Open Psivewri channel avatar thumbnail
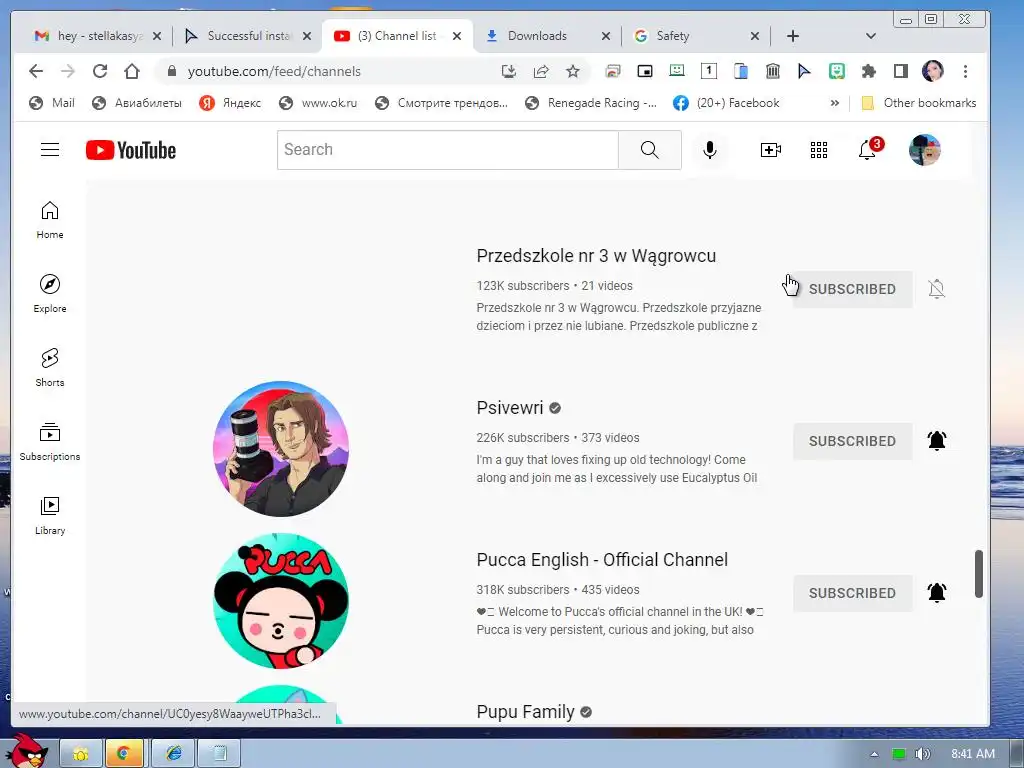The width and height of the screenshot is (1024, 768). (281, 449)
